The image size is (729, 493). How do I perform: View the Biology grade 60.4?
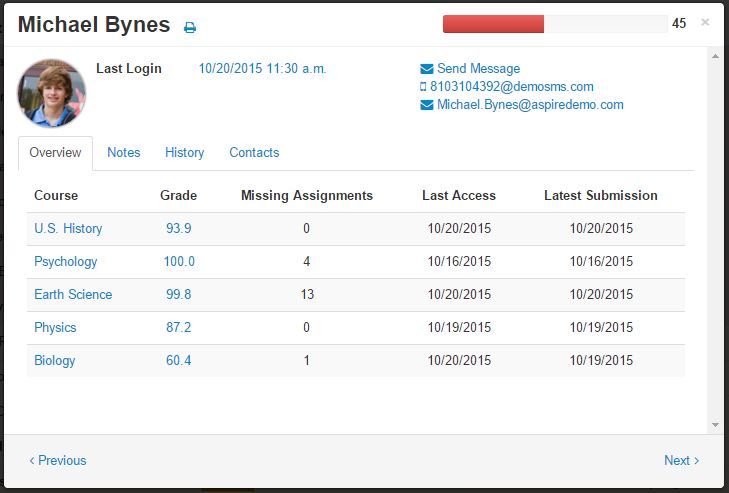pyautogui.click(x=179, y=361)
